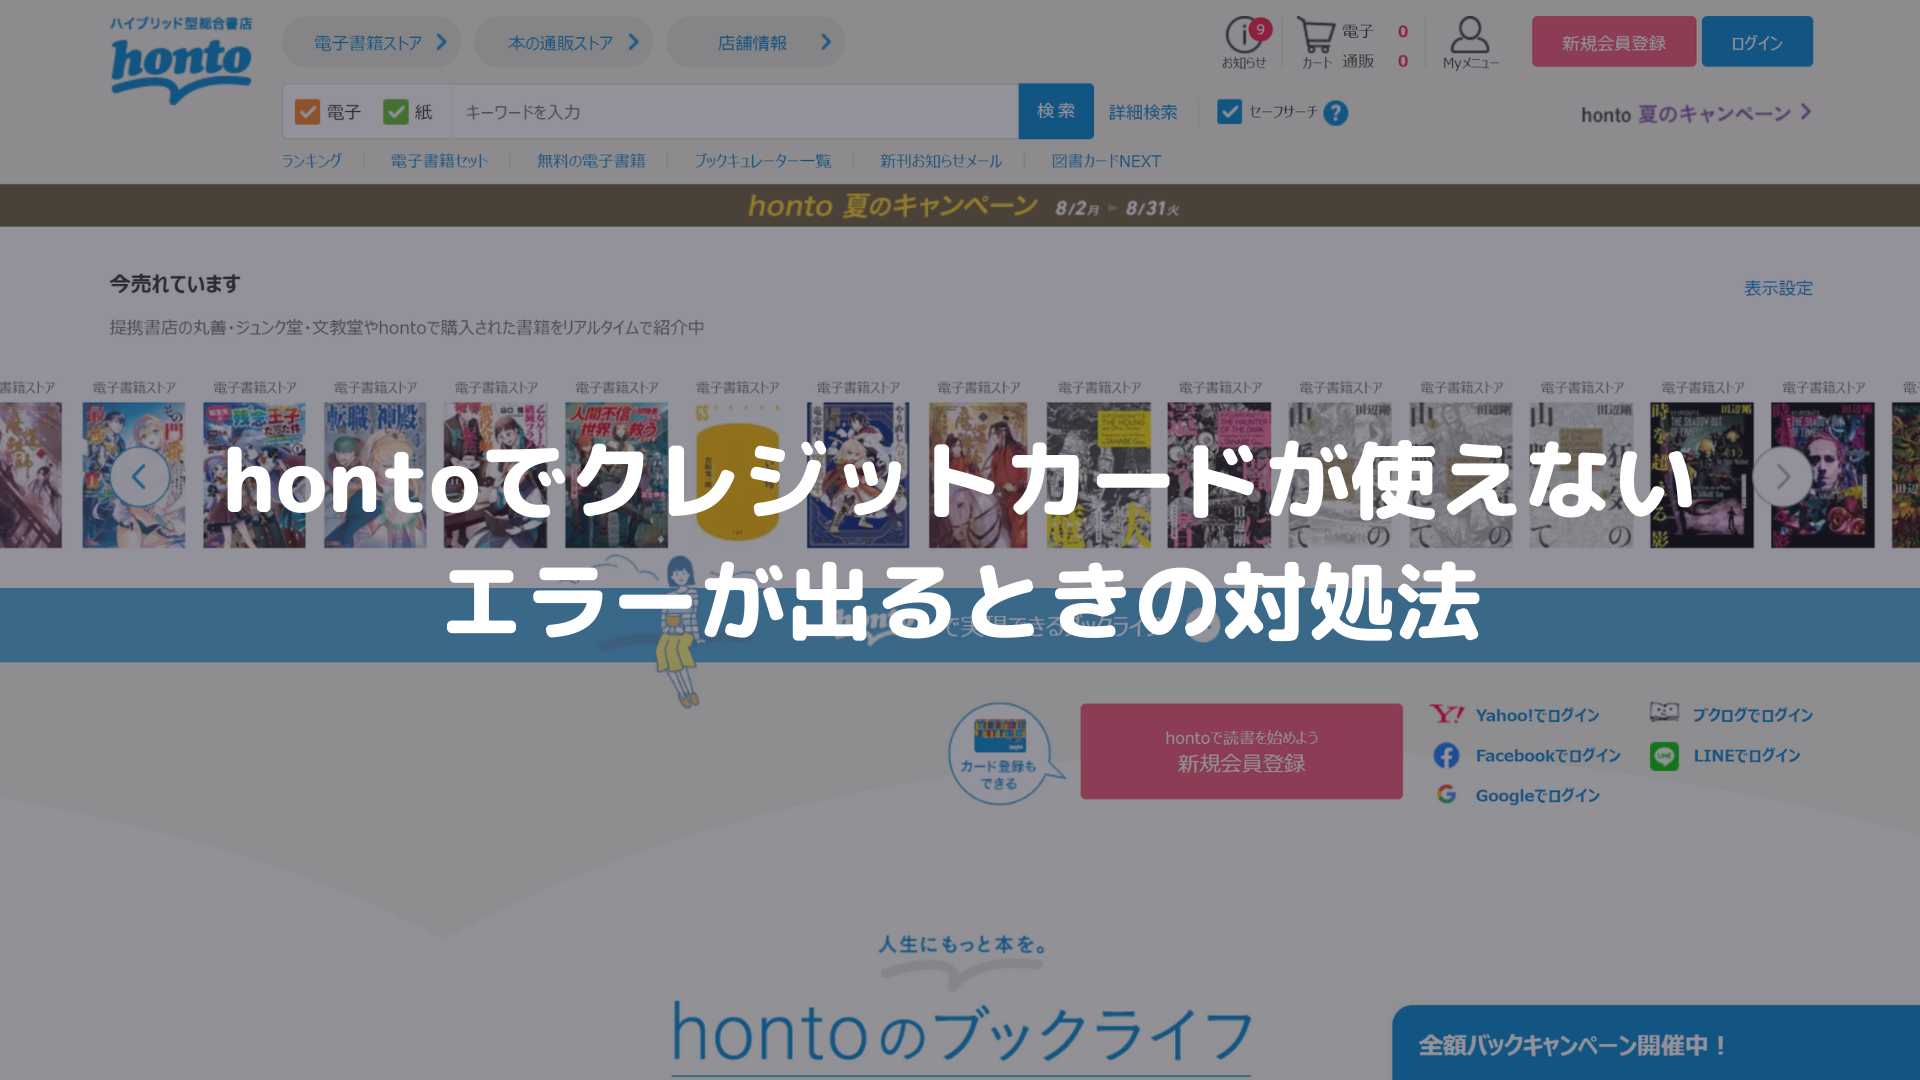Click the Yahoo!でログイン link
This screenshot has width=1920, height=1080.
[1538, 715]
